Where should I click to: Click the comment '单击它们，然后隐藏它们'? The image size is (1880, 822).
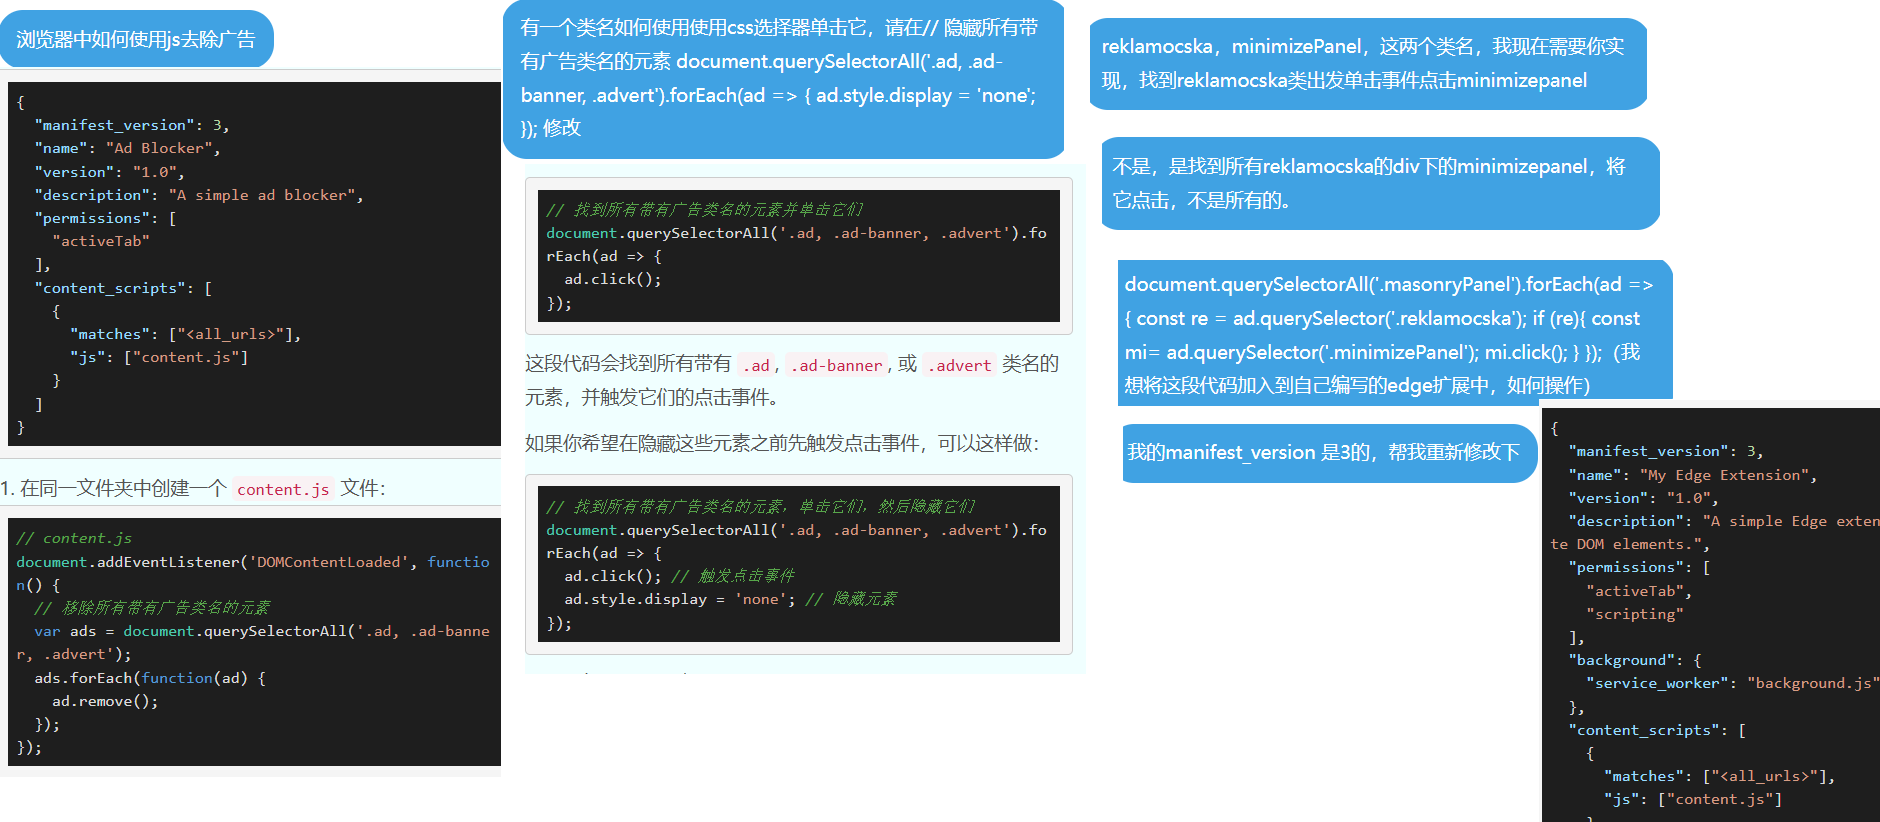886,506
